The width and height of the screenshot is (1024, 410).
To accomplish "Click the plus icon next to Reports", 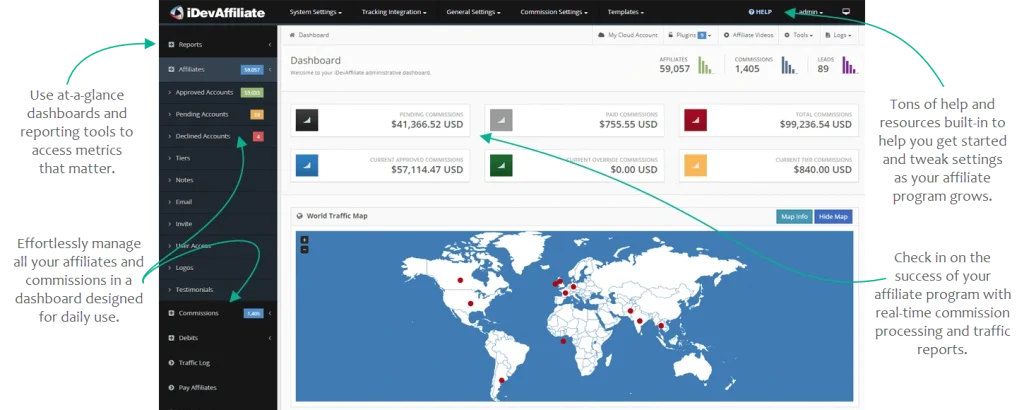I will (171, 44).
